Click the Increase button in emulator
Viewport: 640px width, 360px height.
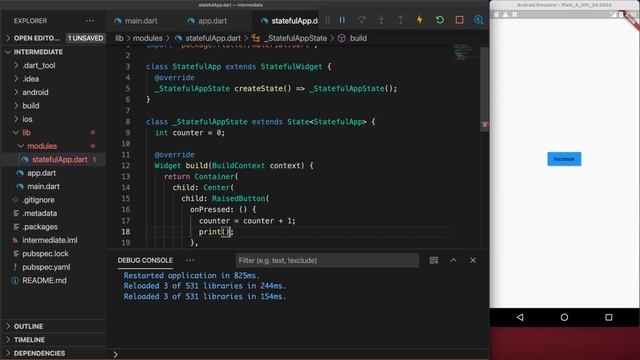[x=564, y=159]
